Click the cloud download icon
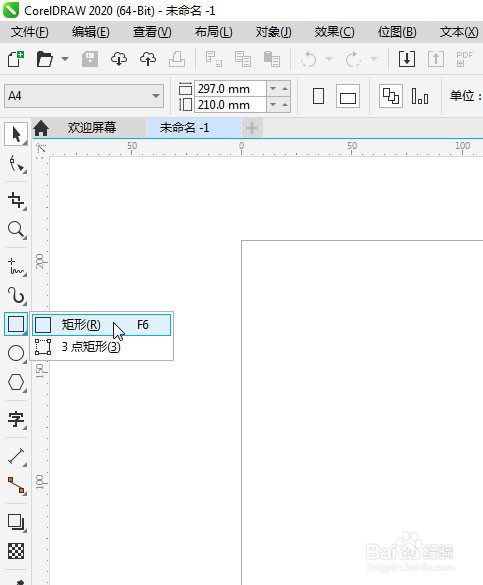The image size is (483, 585). (119, 59)
